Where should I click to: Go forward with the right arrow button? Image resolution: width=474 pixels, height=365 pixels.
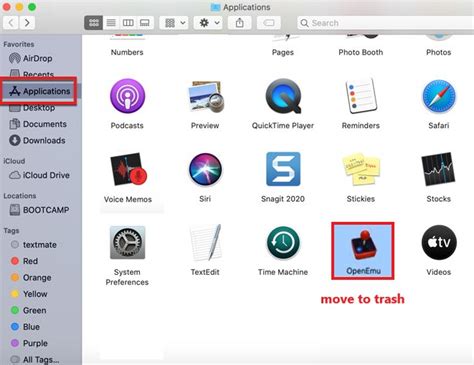click(x=27, y=23)
